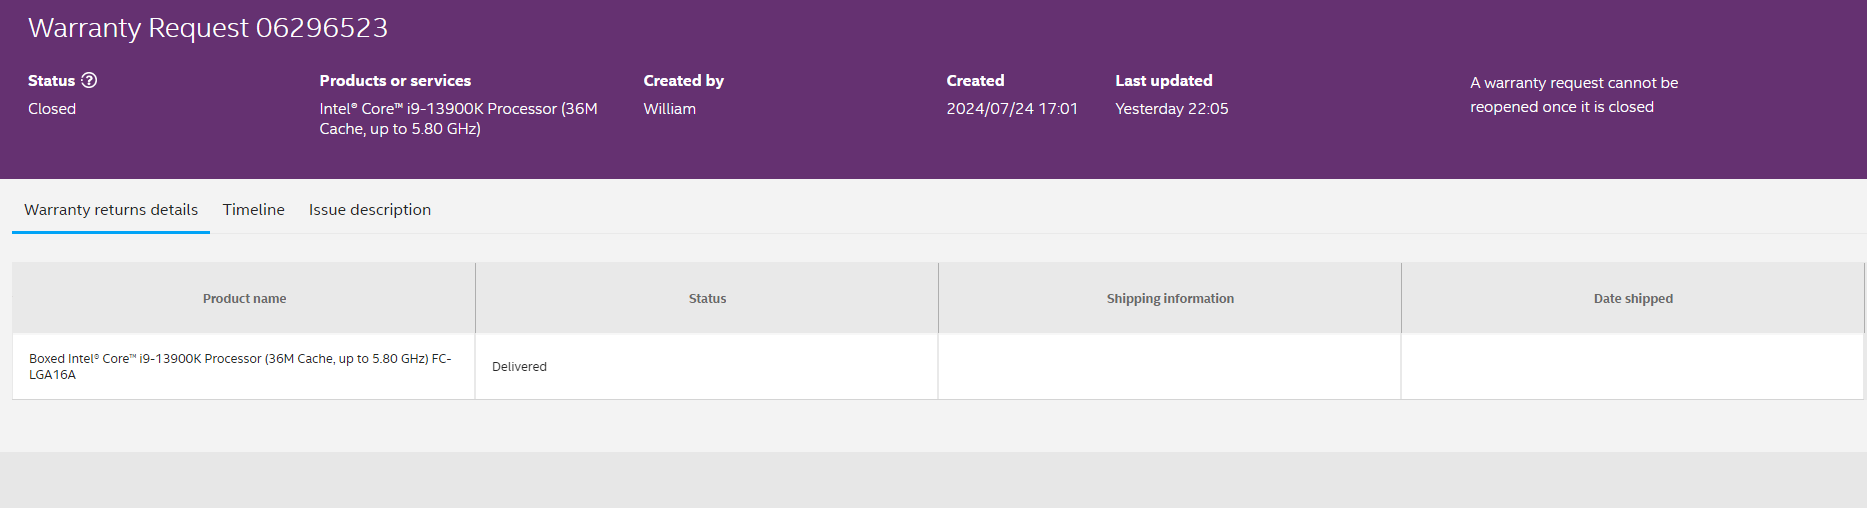
Task: Click the i9-13900K processor text in the purple header
Action: point(458,119)
